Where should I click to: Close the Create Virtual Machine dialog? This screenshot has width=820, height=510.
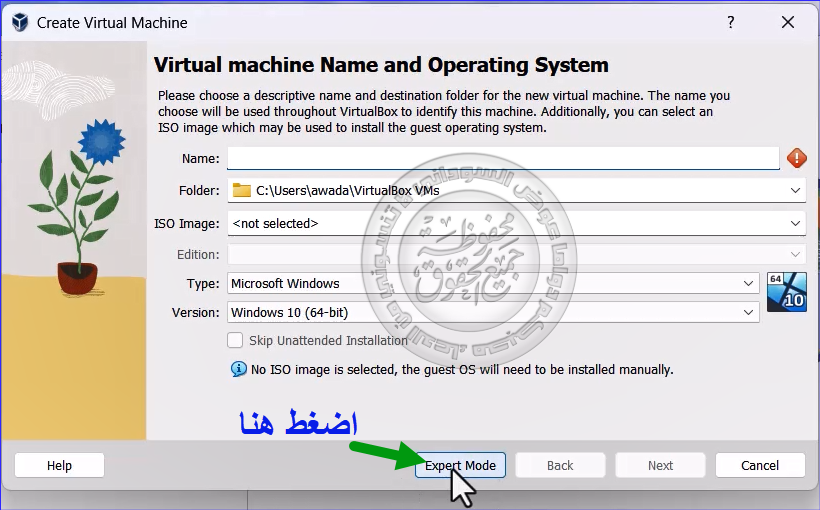coord(788,22)
